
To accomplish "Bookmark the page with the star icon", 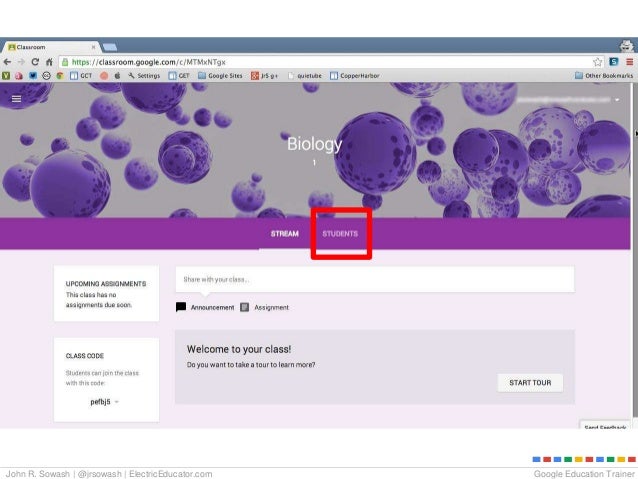I will pyautogui.click(x=597, y=62).
